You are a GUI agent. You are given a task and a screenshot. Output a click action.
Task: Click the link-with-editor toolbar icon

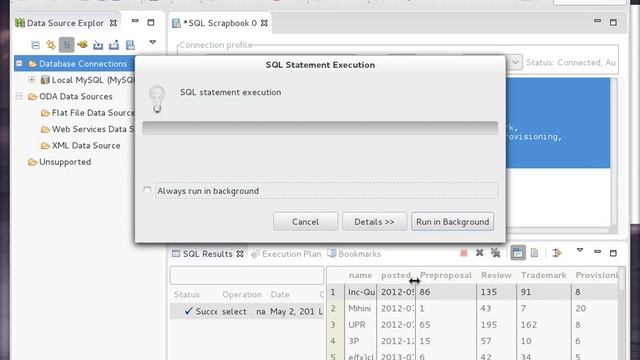coord(51,45)
